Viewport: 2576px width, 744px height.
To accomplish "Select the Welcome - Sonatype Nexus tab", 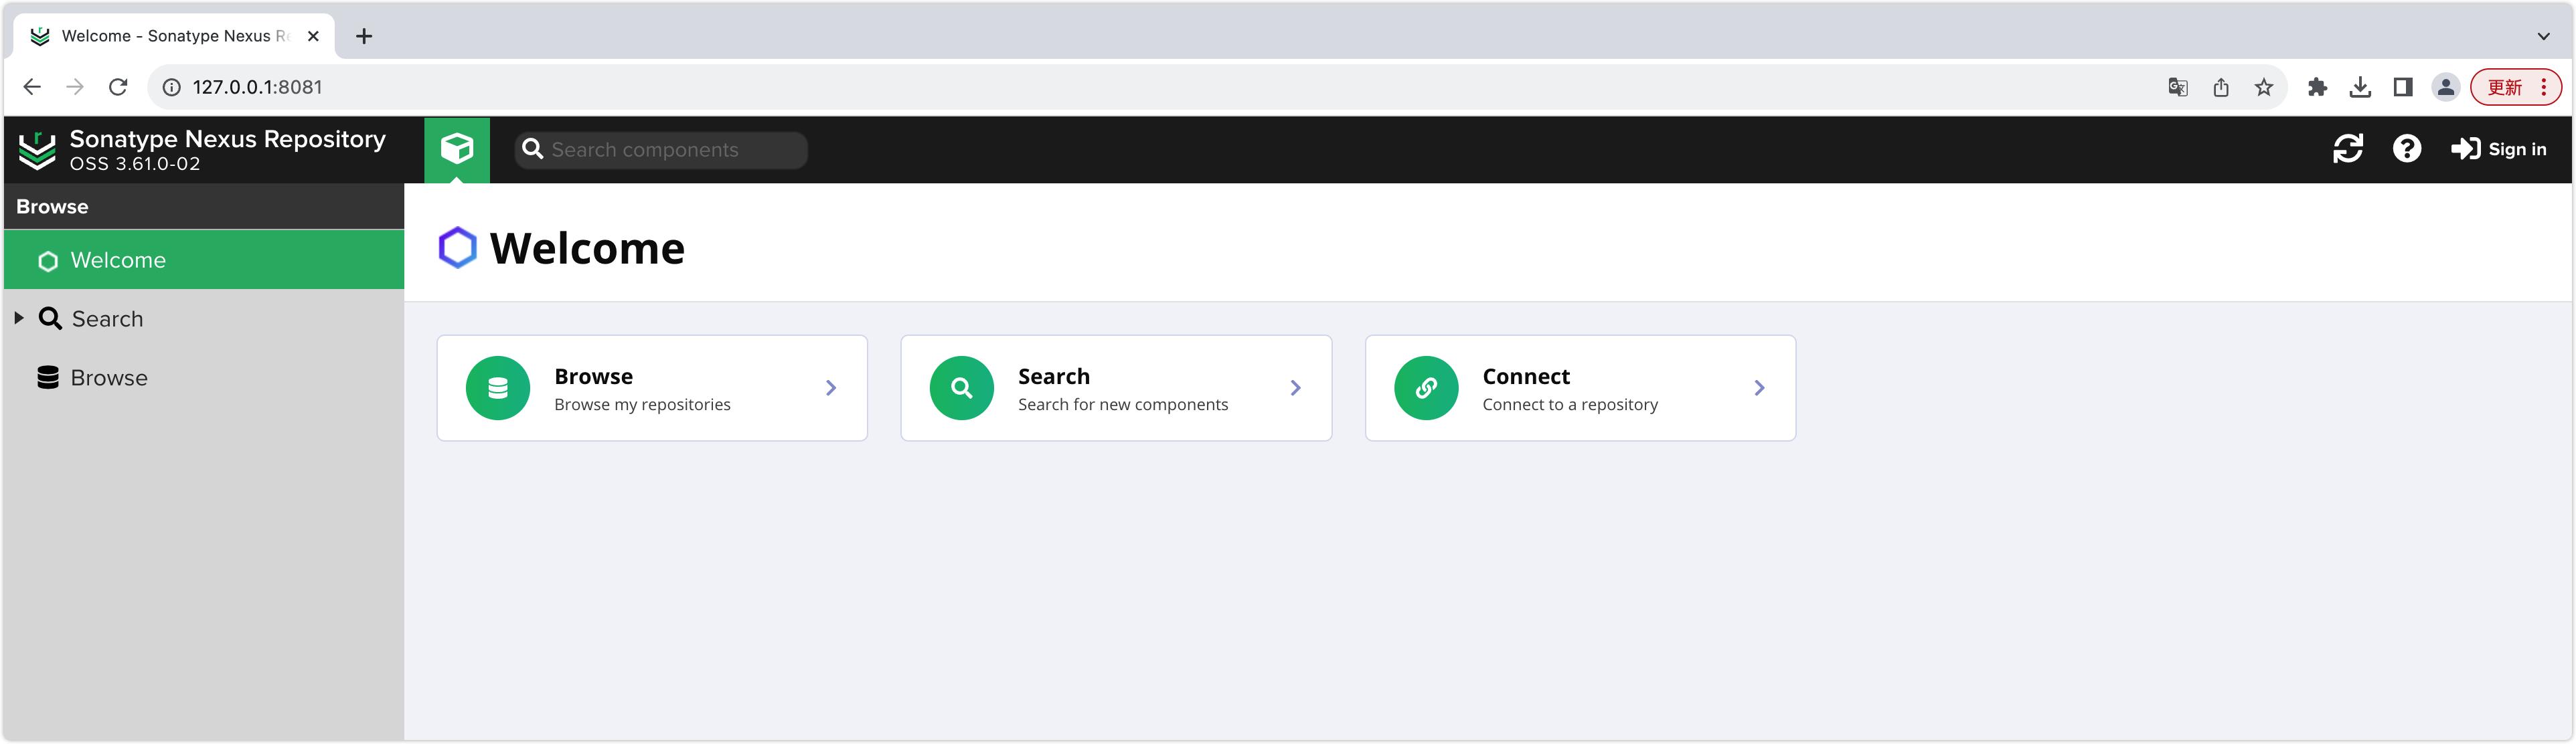I will coord(175,36).
